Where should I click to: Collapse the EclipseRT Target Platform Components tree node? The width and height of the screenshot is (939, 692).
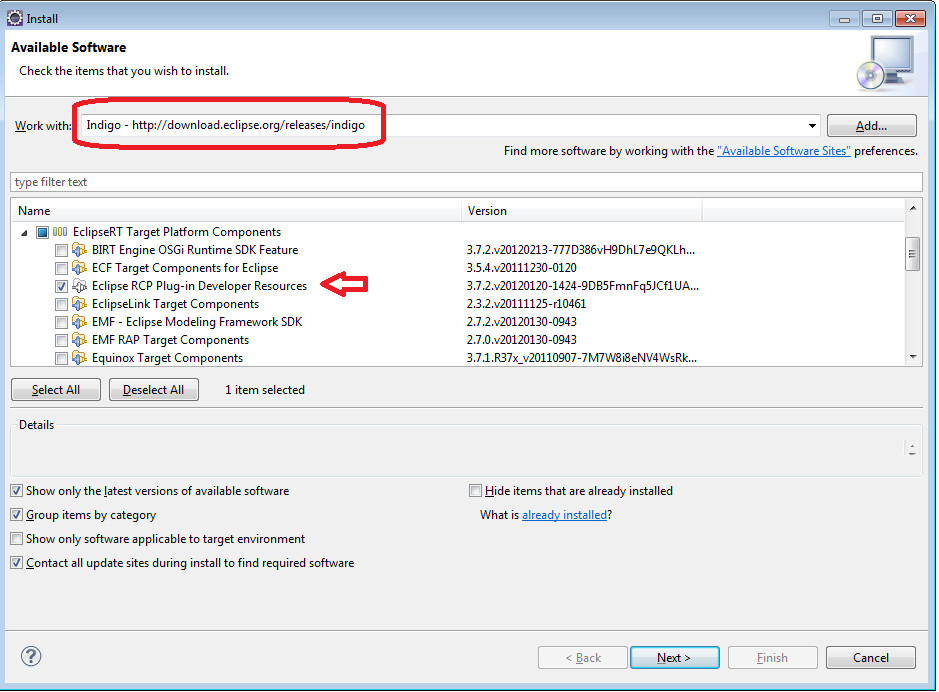tap(24, 233)
